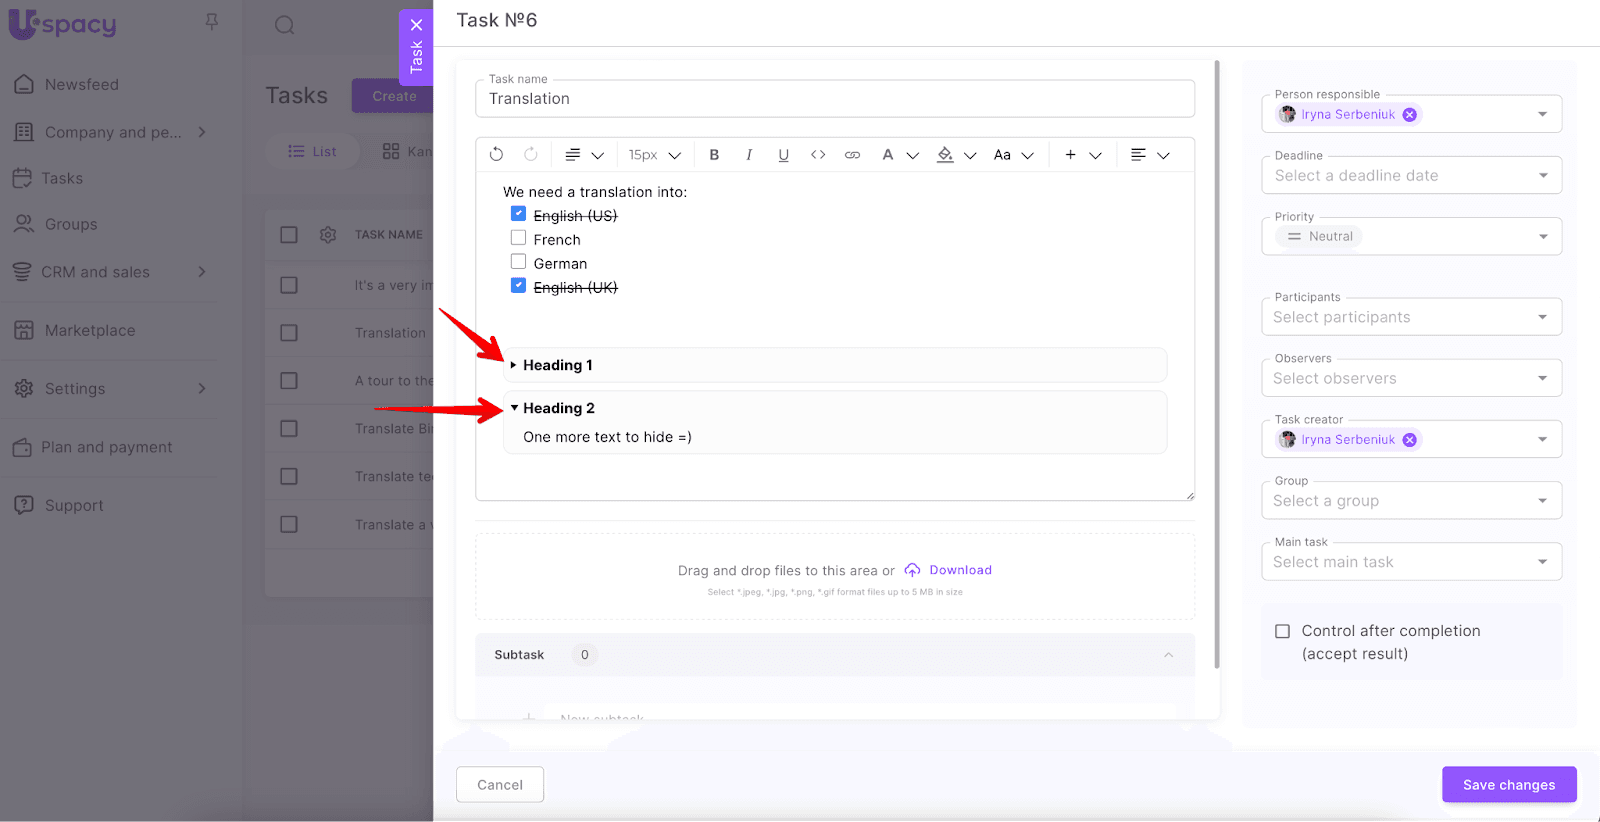Click the undo icon in editor toolbar
Screen dimensions: 1600x822
[x=496, y=155]
